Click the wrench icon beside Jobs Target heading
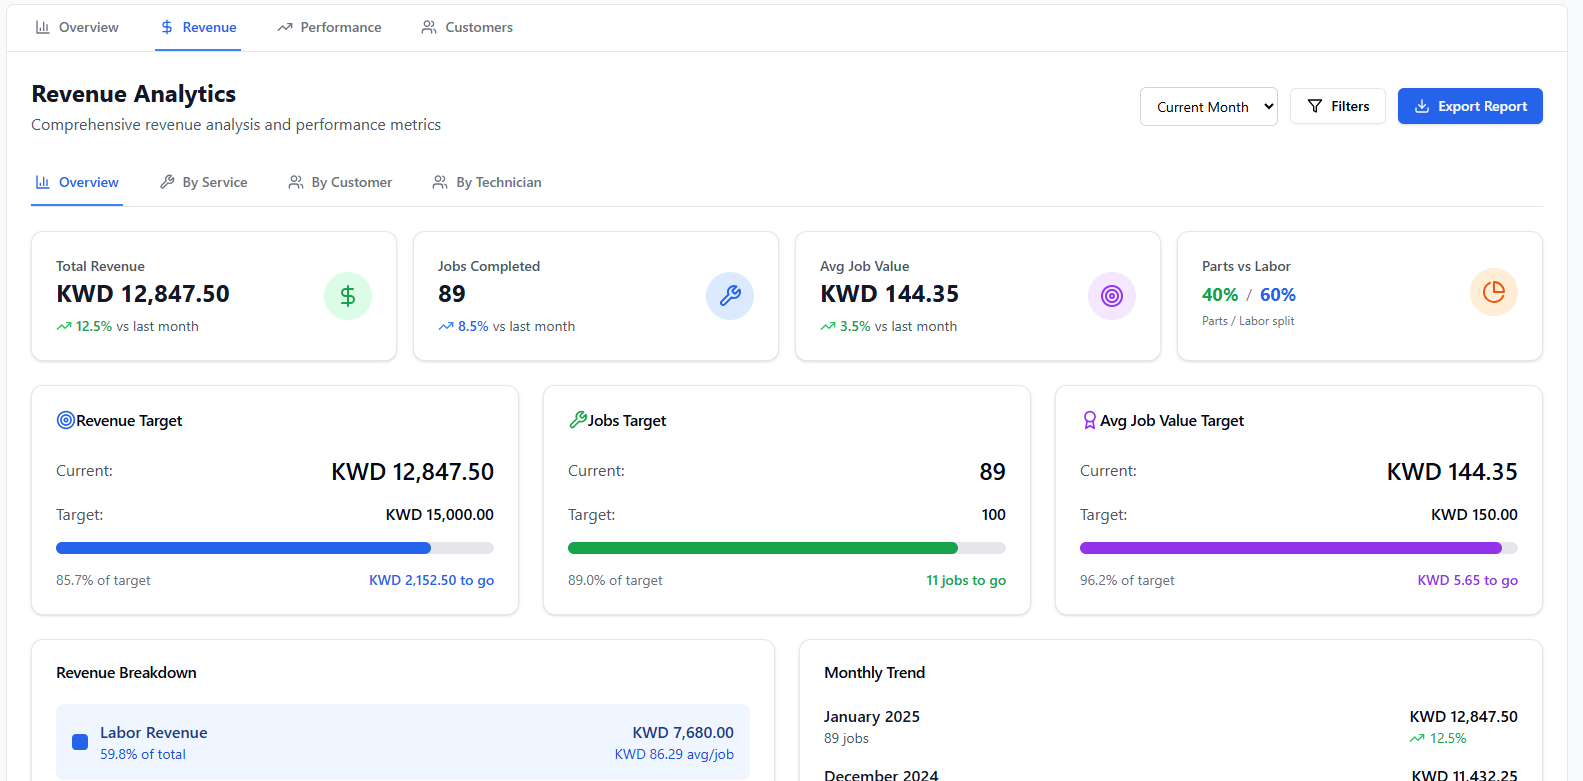 (578, 421)
